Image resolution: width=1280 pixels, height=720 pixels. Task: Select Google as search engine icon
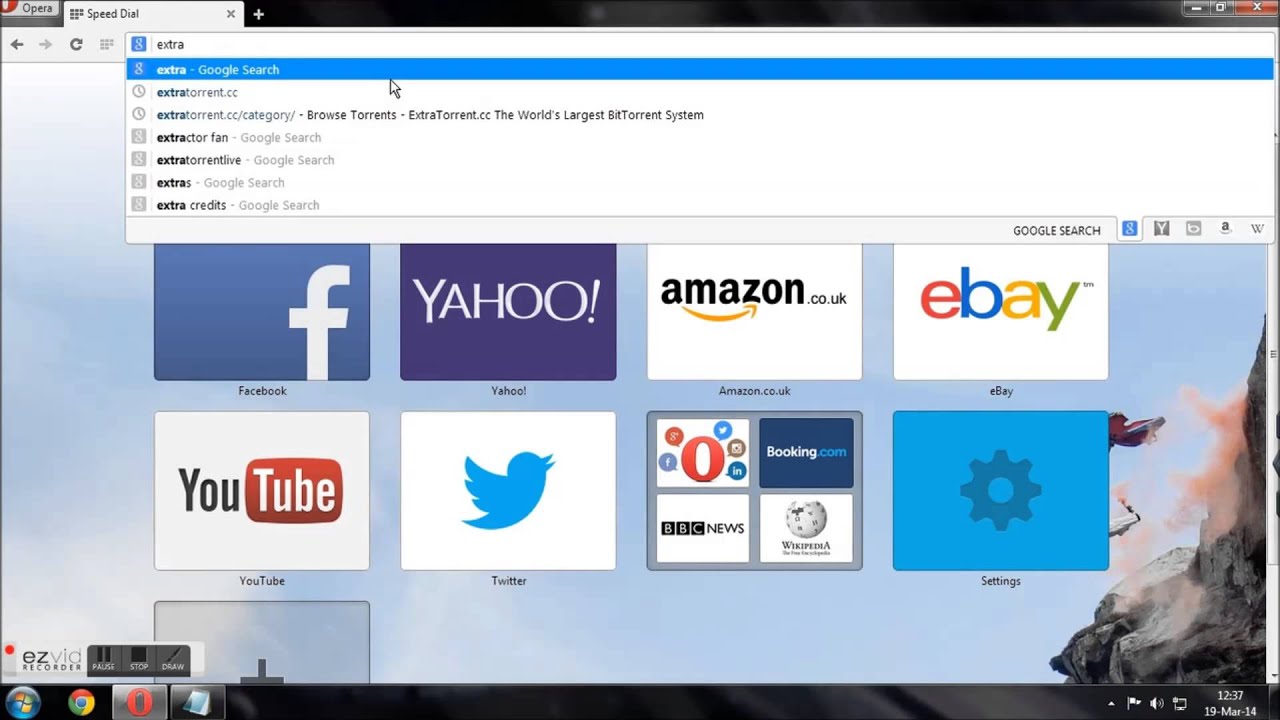point(1129,229)
